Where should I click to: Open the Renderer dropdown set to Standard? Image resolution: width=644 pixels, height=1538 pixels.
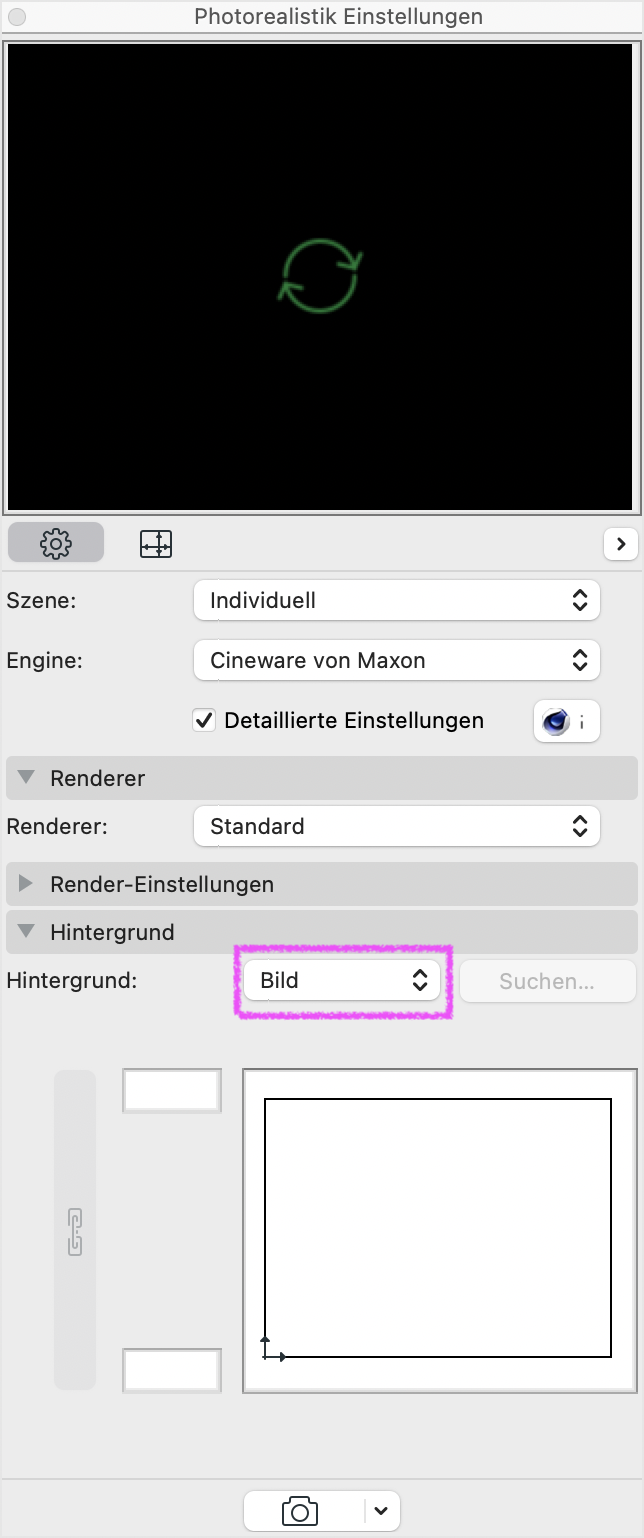coord(396,826)
